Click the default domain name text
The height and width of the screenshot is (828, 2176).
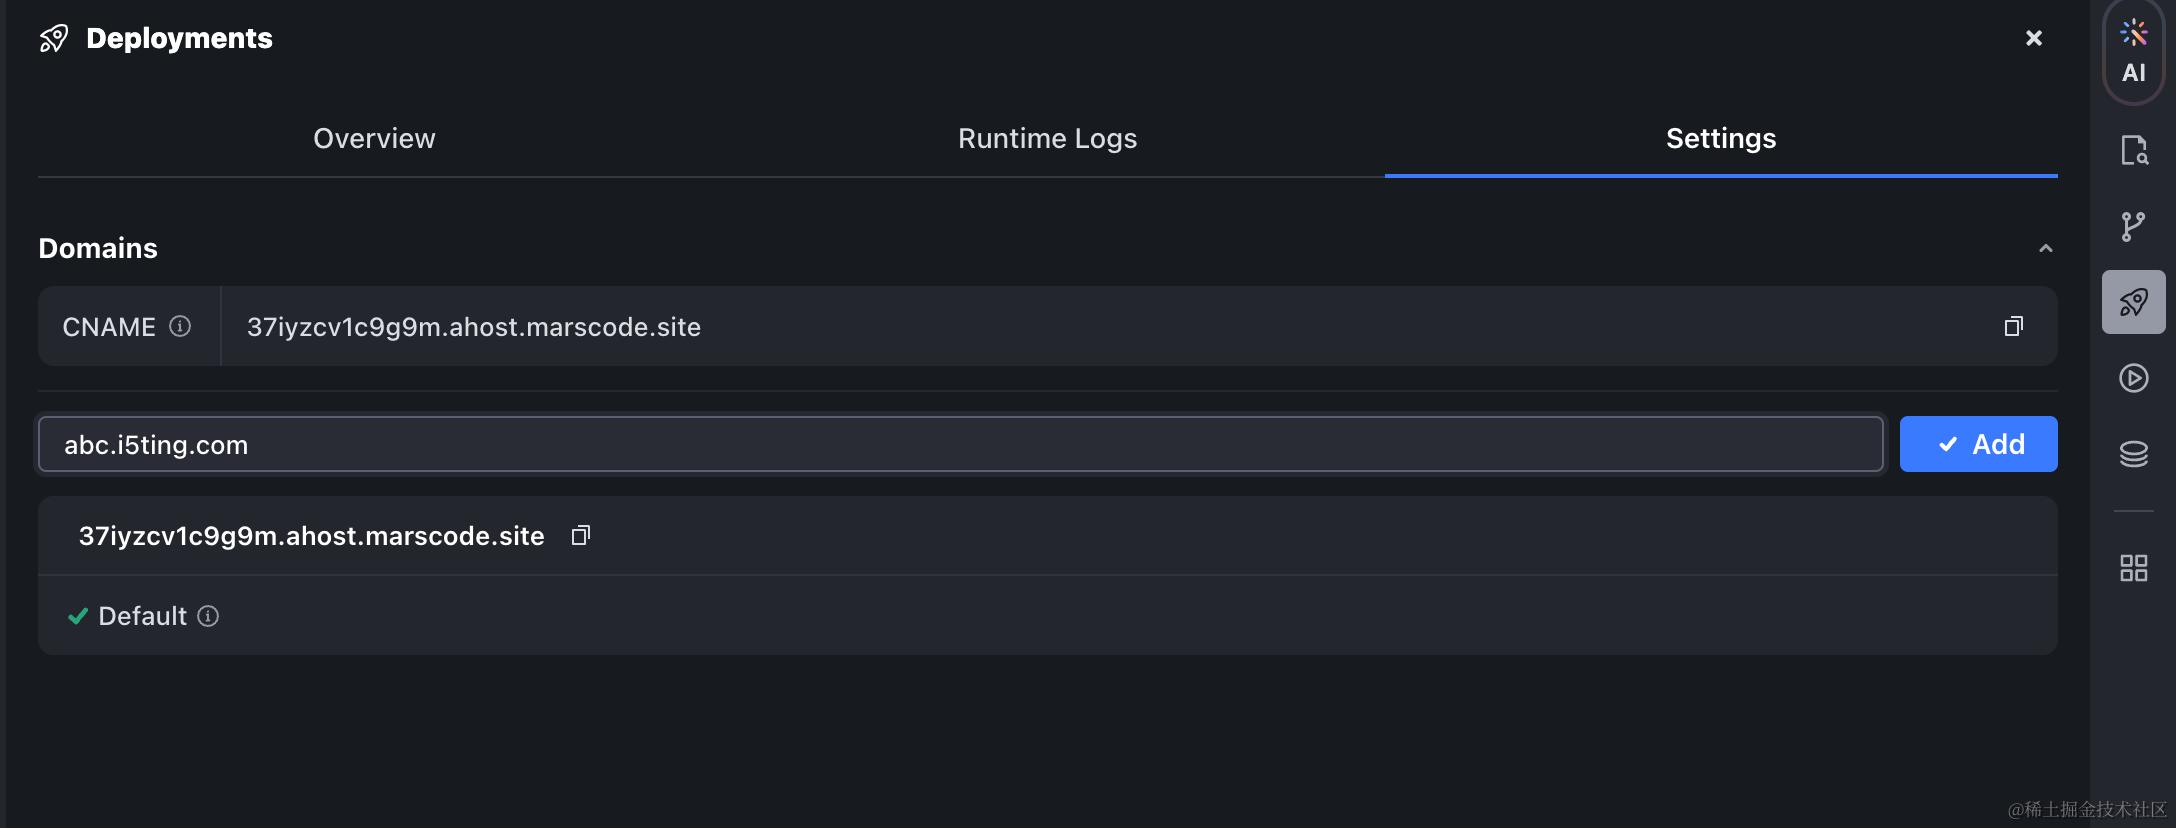(311, 536)
